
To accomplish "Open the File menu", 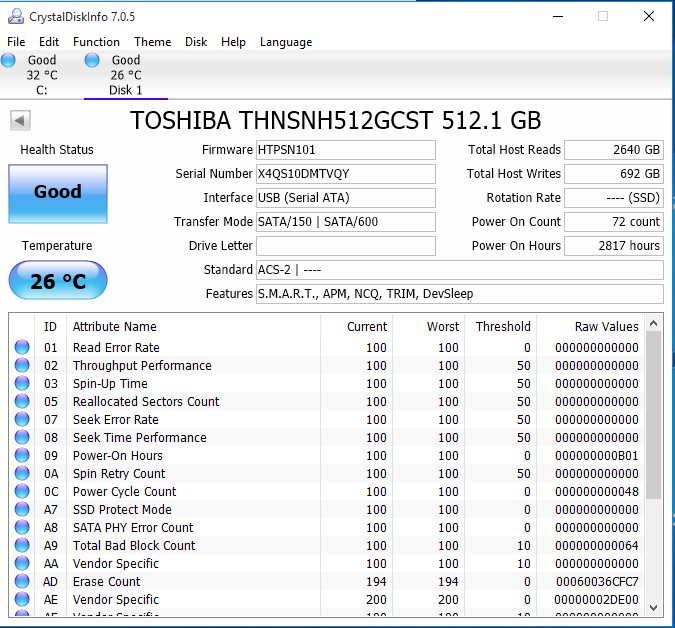I will click(16, 42).
